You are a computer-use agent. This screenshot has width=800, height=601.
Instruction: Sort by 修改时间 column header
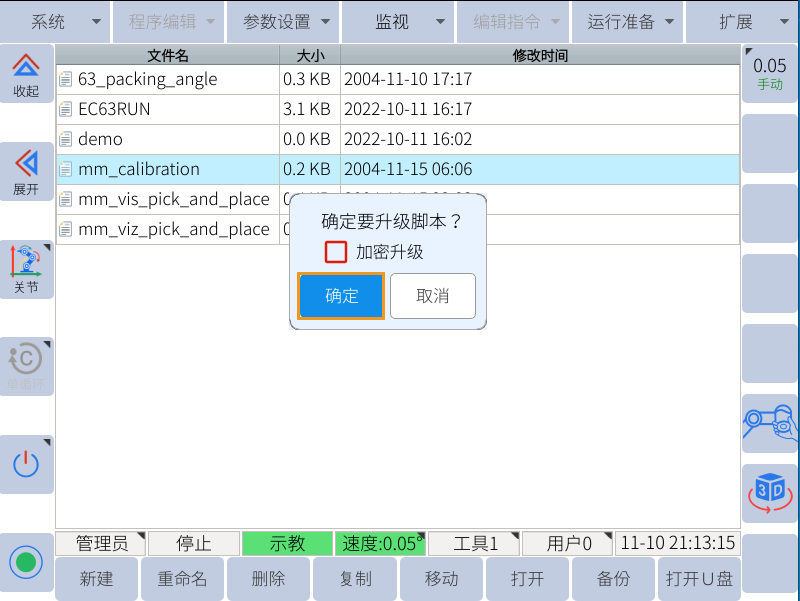[x=540, y=55]
